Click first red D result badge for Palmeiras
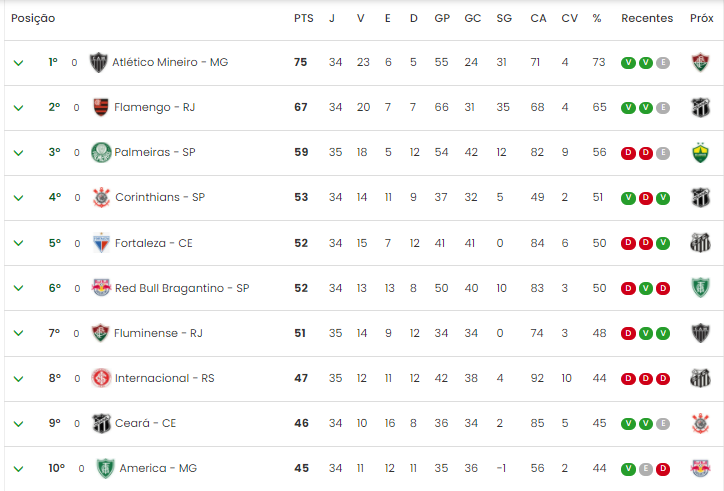 628,153
